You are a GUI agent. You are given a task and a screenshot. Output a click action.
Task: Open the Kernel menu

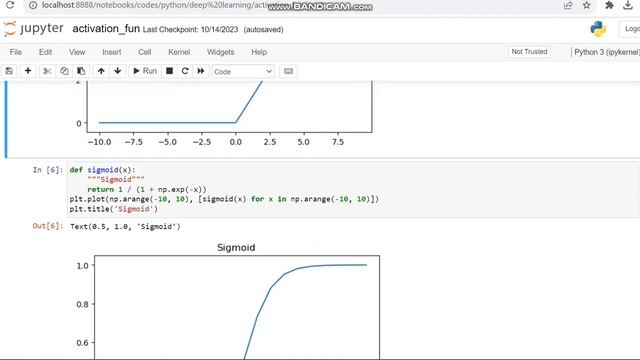coord(179,52)
